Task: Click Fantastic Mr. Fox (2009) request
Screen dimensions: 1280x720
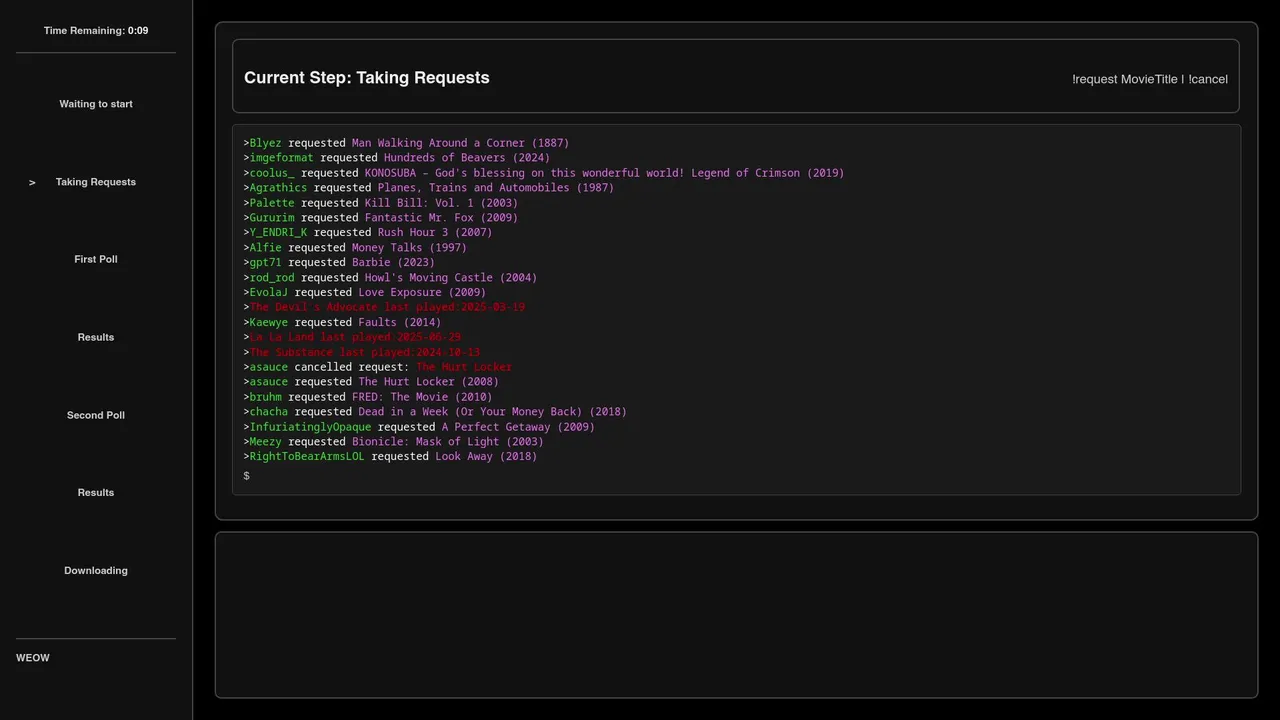Action: click(x=442, y=218)
